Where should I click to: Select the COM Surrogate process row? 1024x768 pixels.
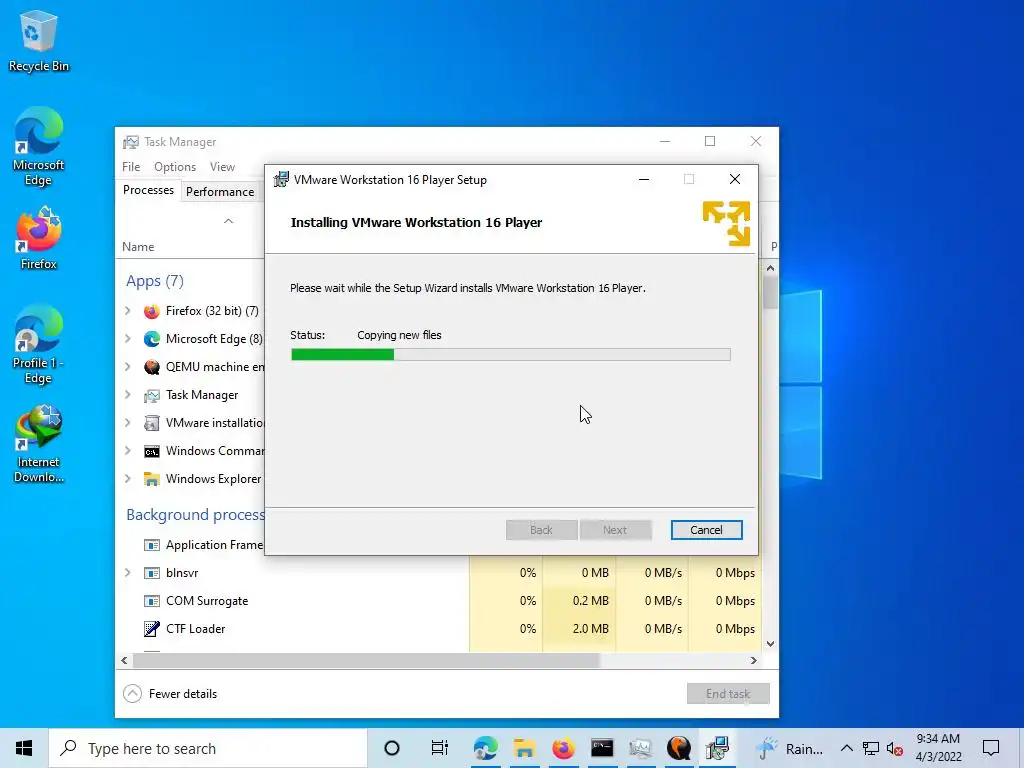(439, 601)
